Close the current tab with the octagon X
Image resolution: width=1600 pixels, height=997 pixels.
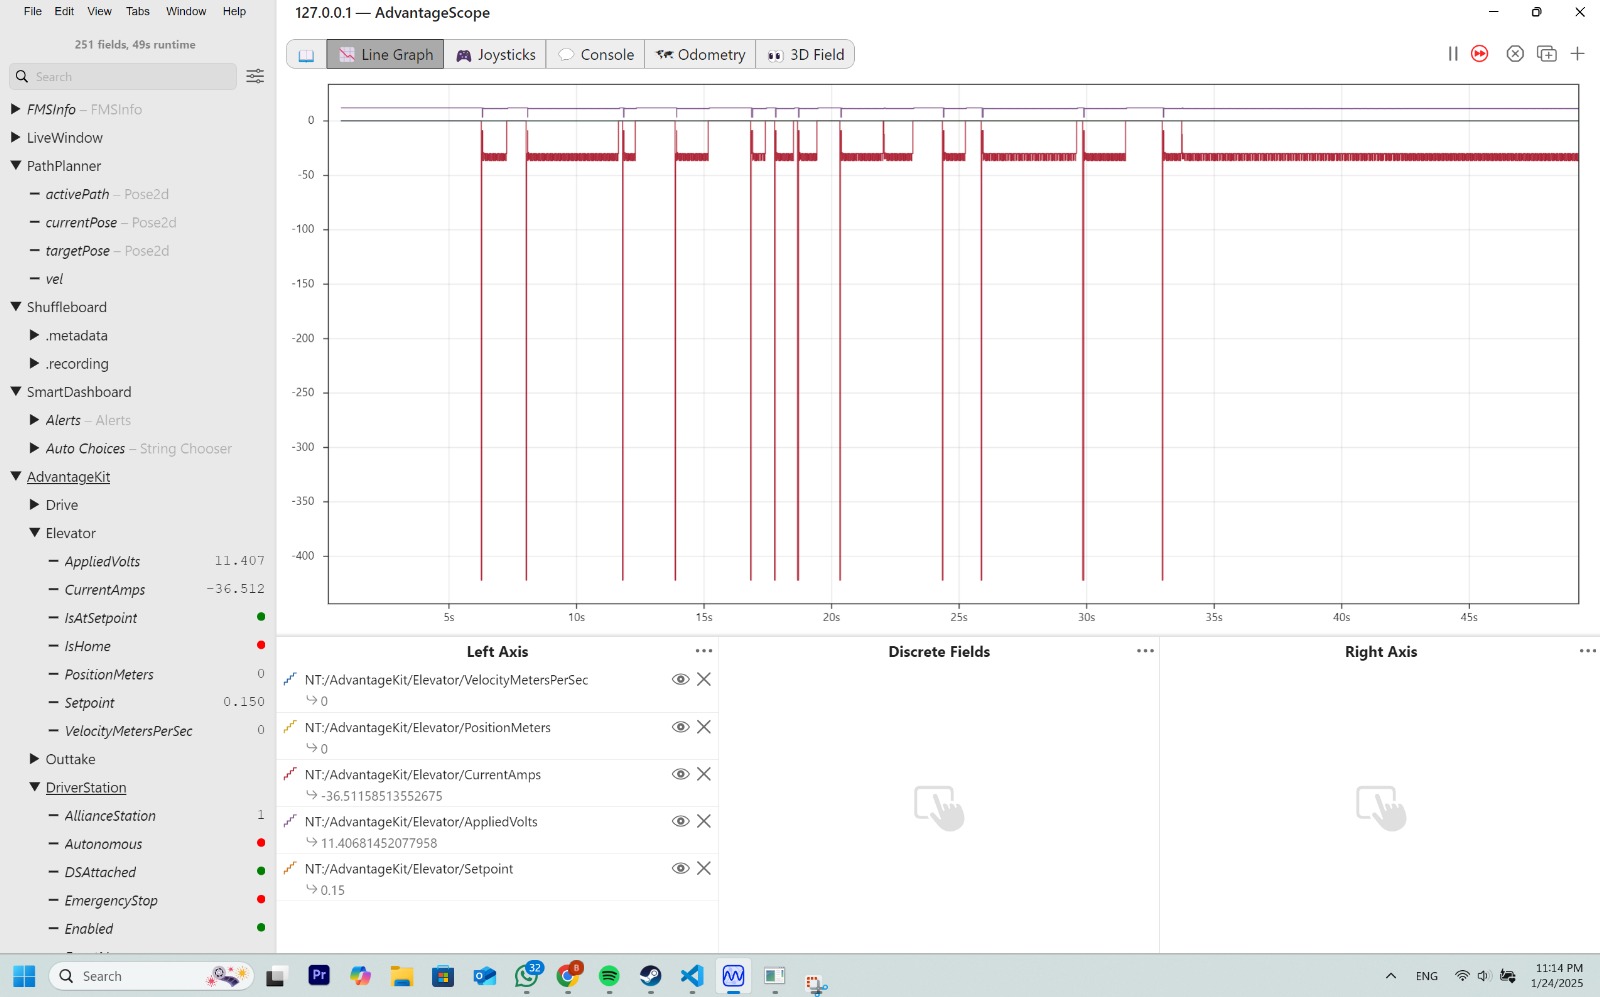pos(1515,54)
